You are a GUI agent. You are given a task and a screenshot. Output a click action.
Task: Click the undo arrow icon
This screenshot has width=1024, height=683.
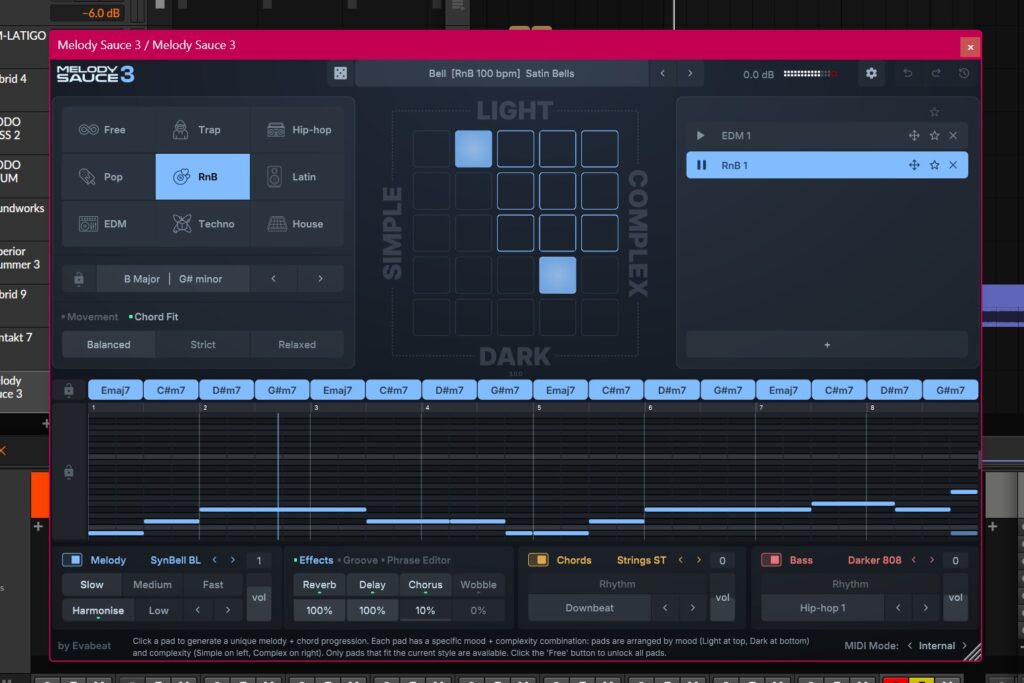tap(908, 74)
